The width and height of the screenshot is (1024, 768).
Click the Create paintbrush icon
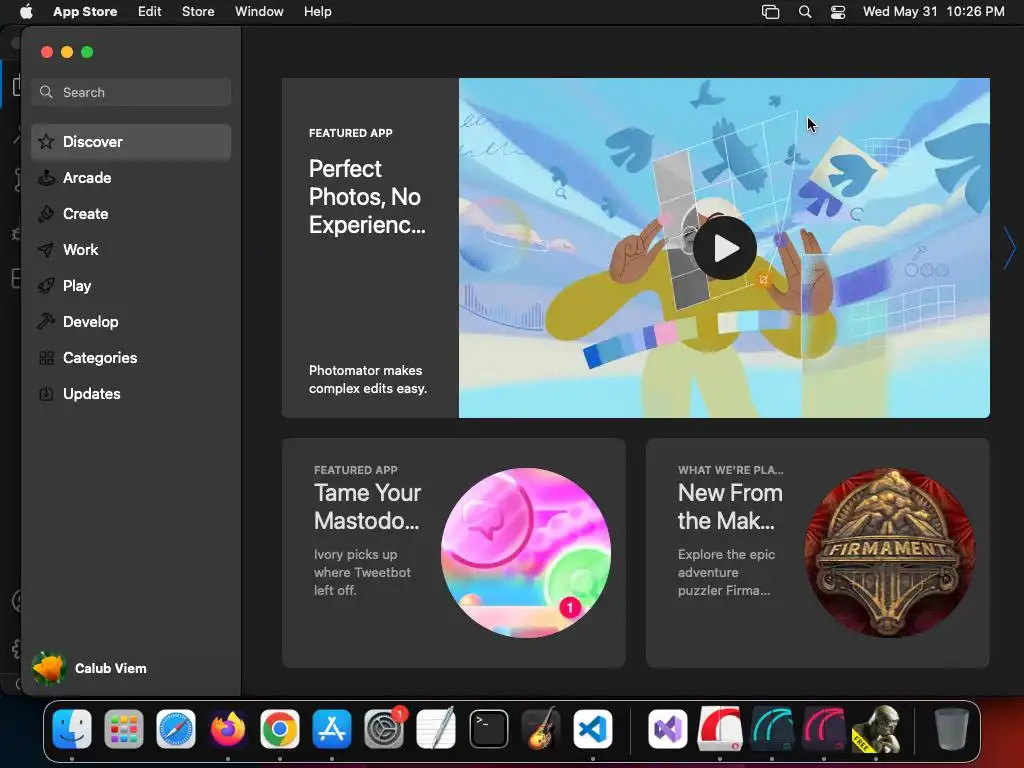pyautogui.click(x=46, y=214)
